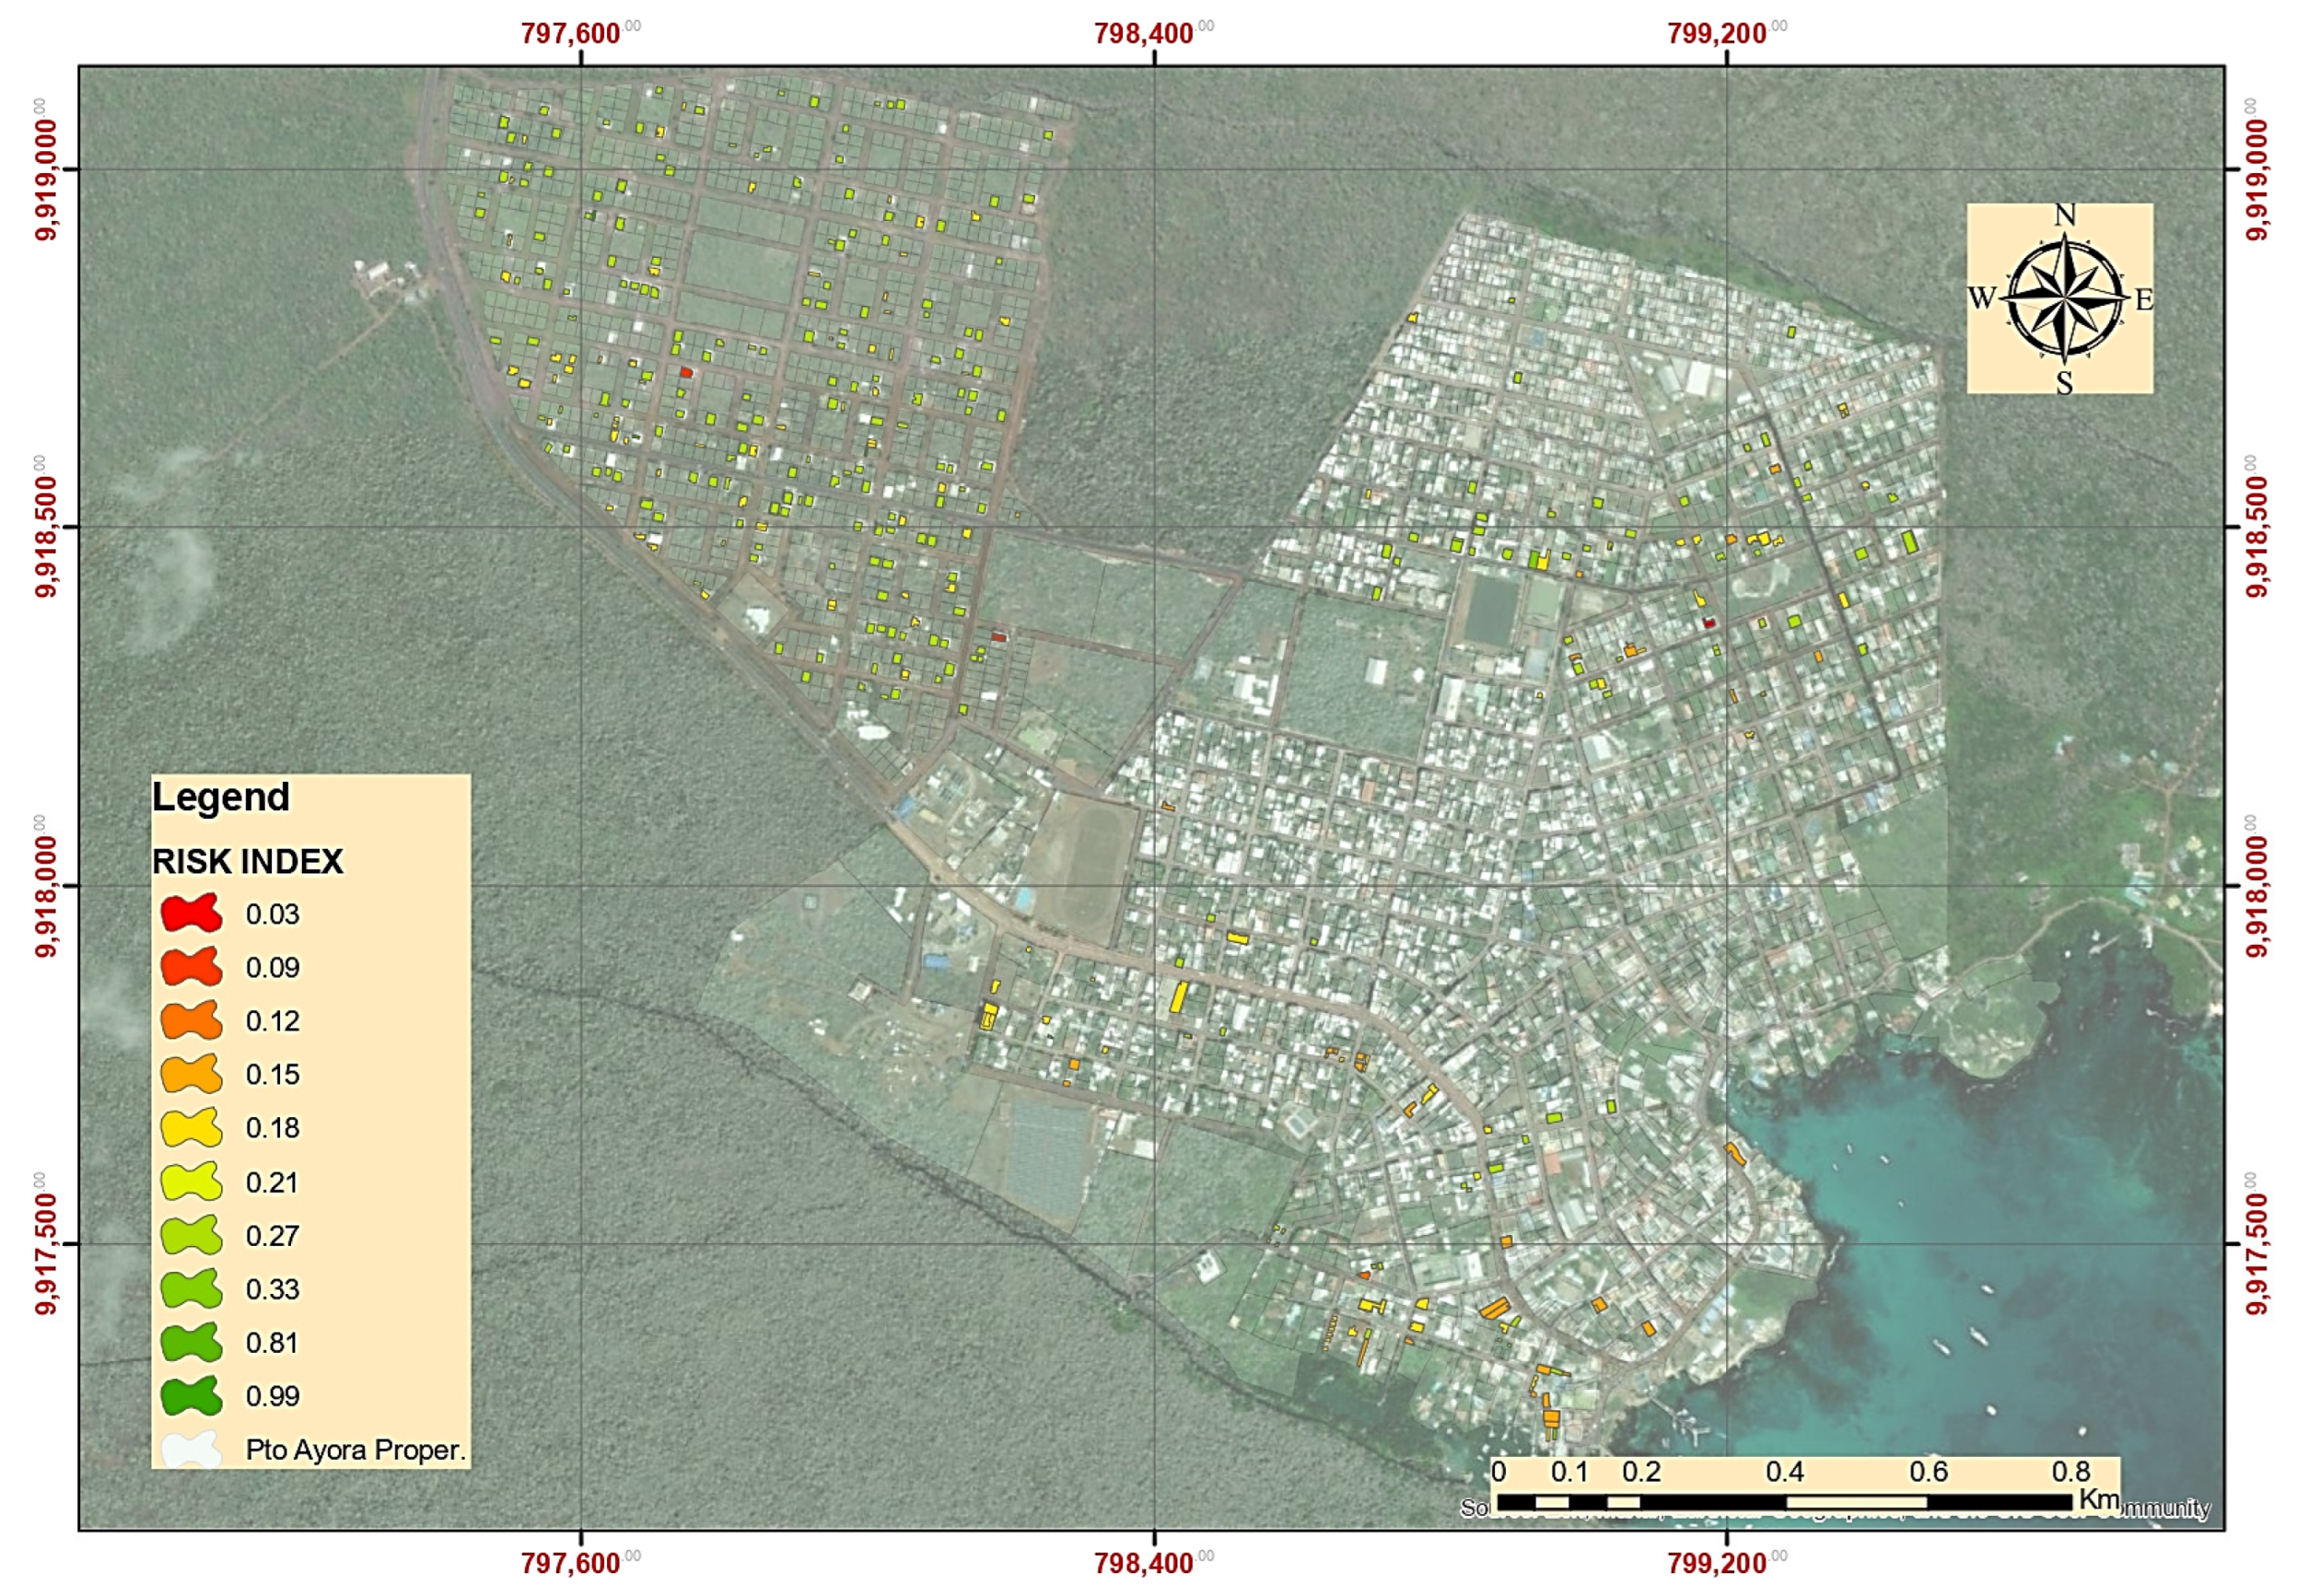2297x1596 pixels.
Task: Click the compass rose north arrow icon
Action: (2064, 298)
